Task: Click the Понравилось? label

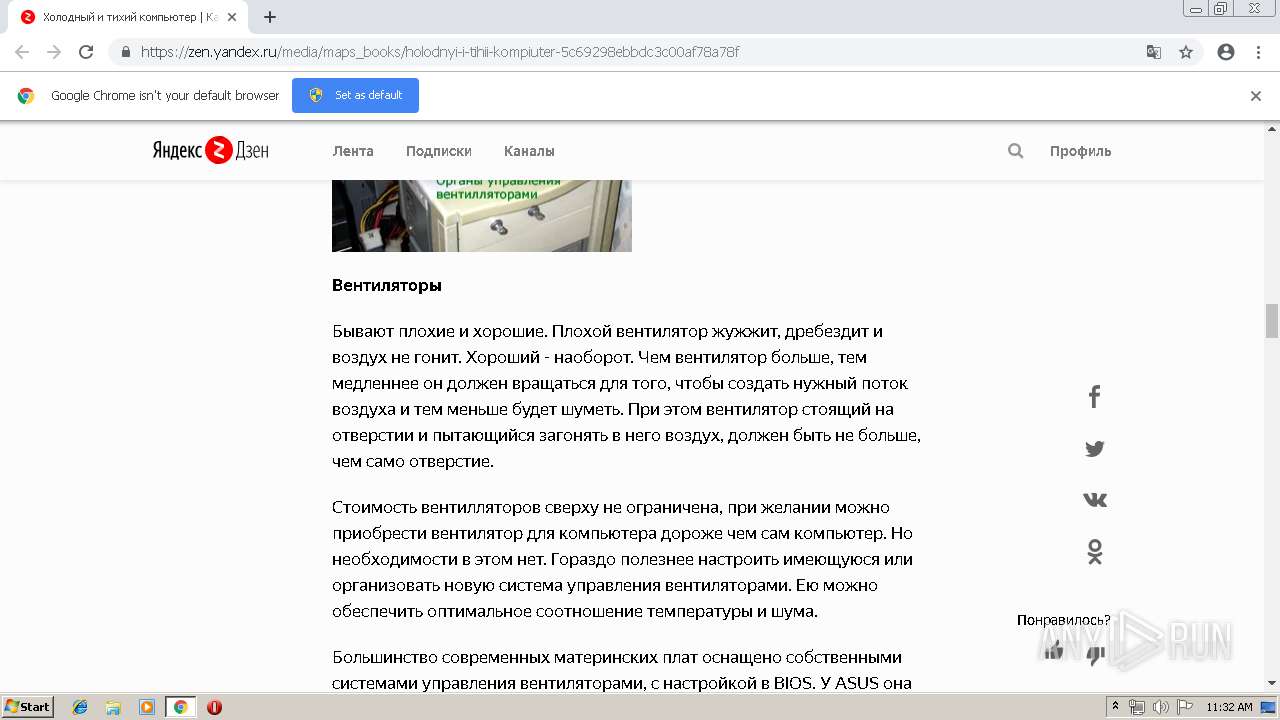Action: tap(1064, 620)
